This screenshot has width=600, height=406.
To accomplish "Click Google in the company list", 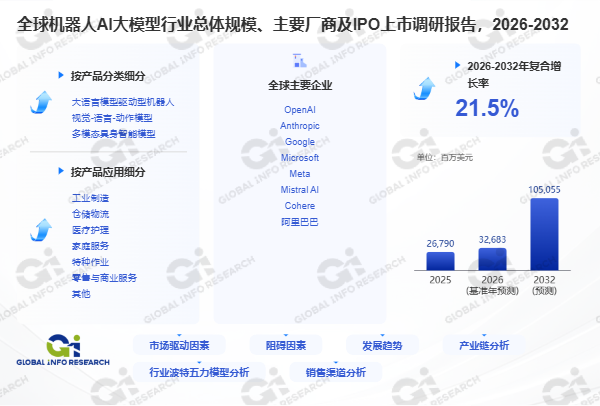I will [x=300, y=142].
